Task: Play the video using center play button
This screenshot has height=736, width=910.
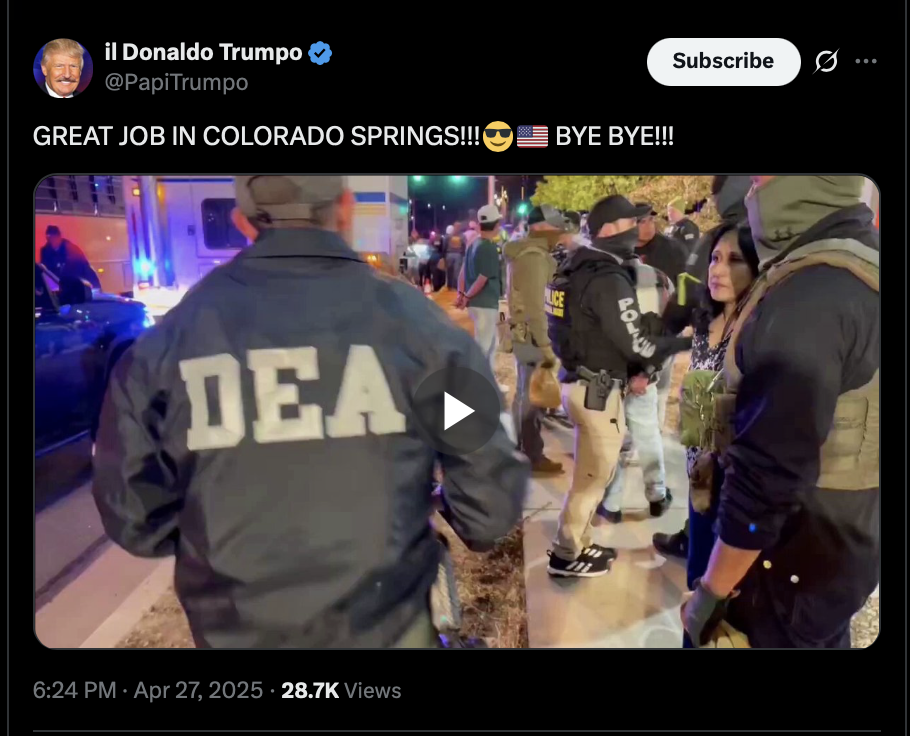Action: [457, 411]
